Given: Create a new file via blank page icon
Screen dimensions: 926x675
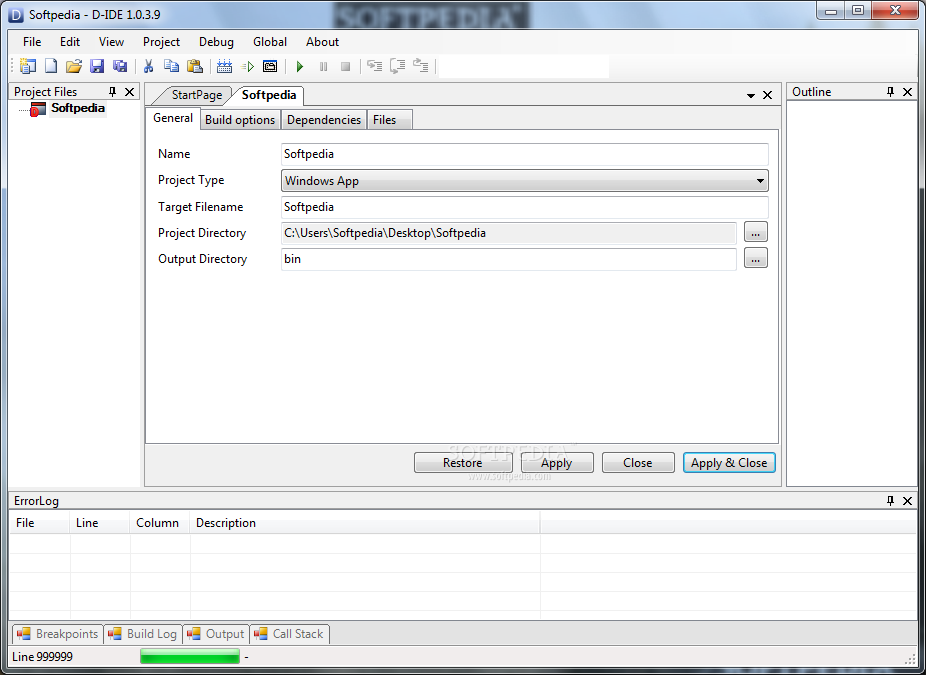Looking at the screenshot, I should point(51,66).
